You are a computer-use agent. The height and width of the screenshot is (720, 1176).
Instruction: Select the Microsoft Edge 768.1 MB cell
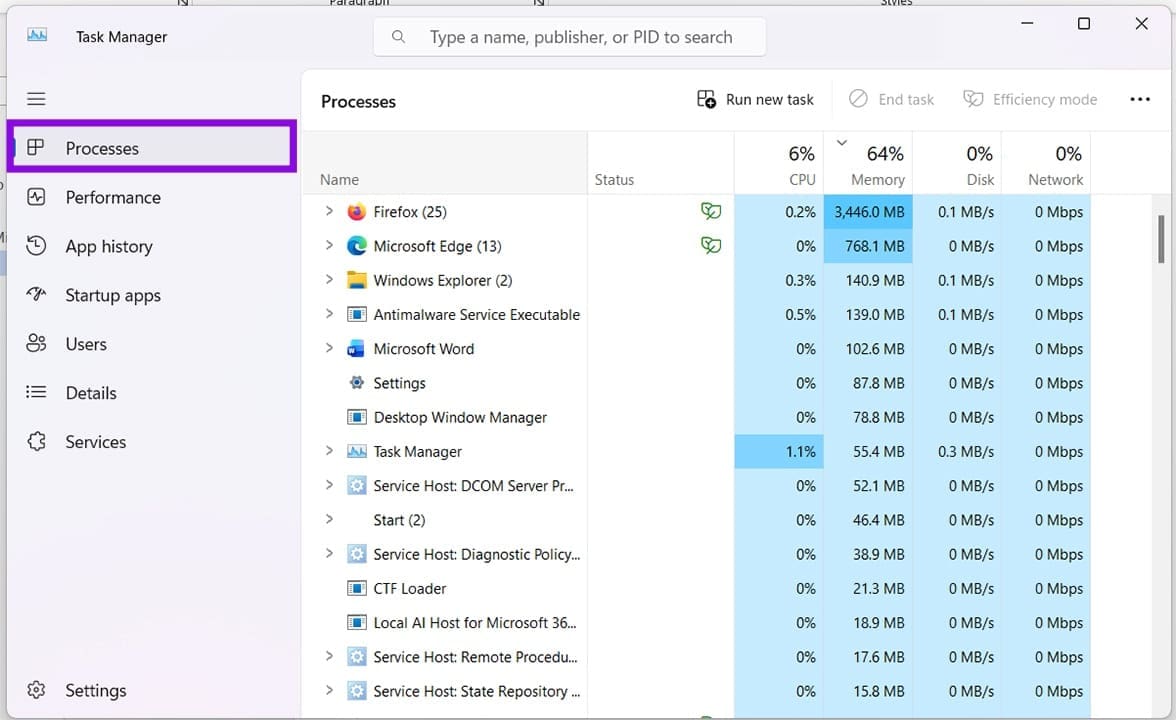click(x=868, y=246)
